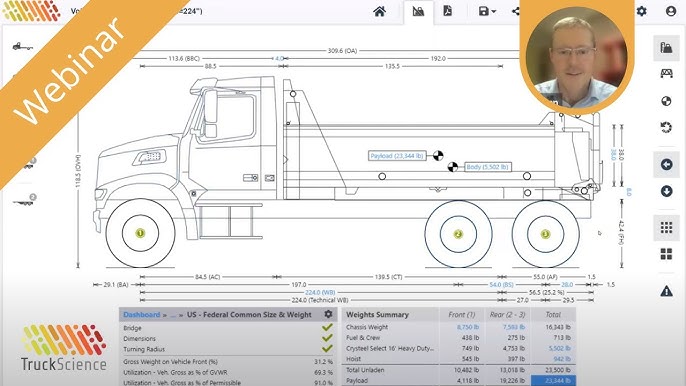This screenshot has width=686, height=386.
Task: Open the user account profile icon
Action: coord(671,11)
